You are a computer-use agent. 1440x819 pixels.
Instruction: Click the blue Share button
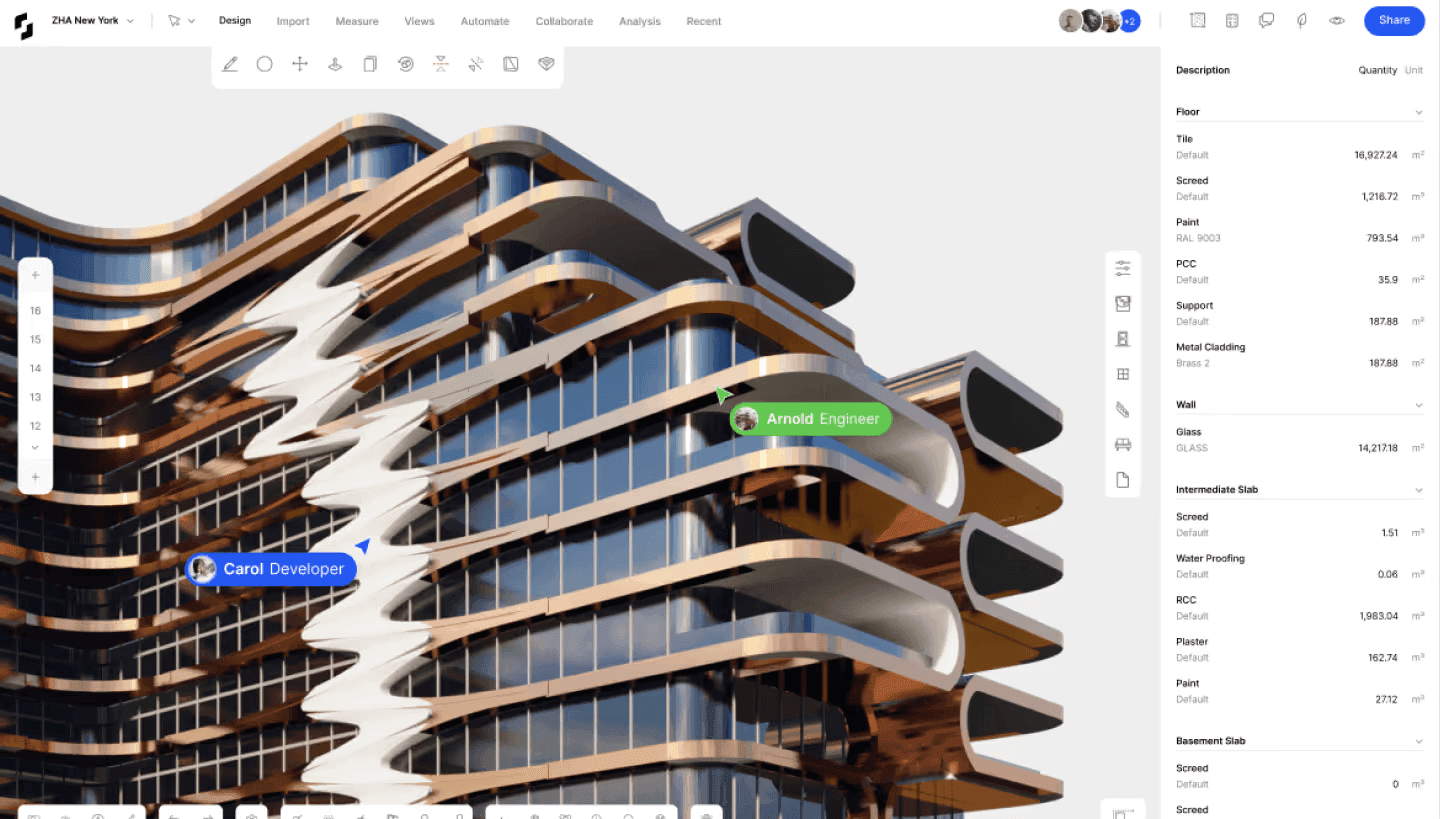[1393, 20]
